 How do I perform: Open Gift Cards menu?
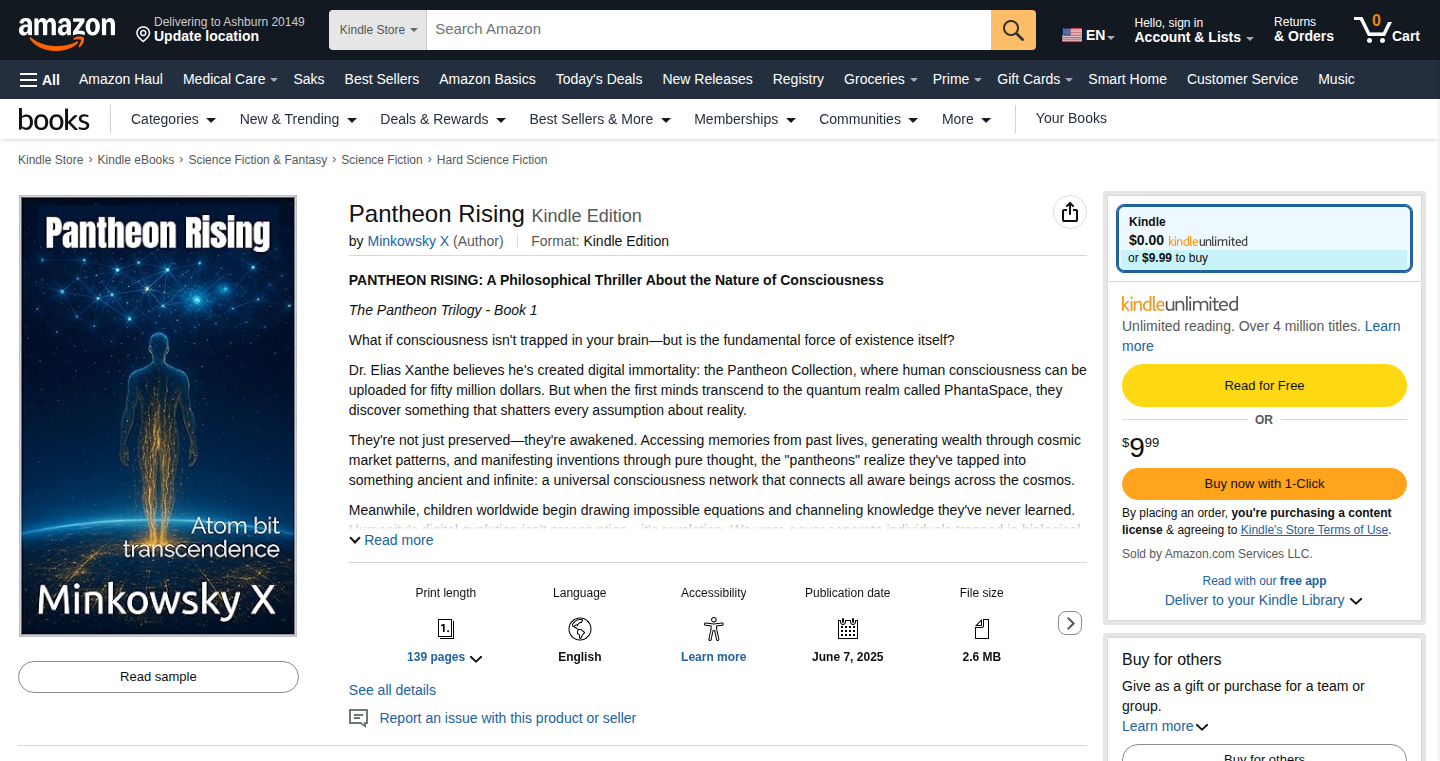tap(1035, 79)
